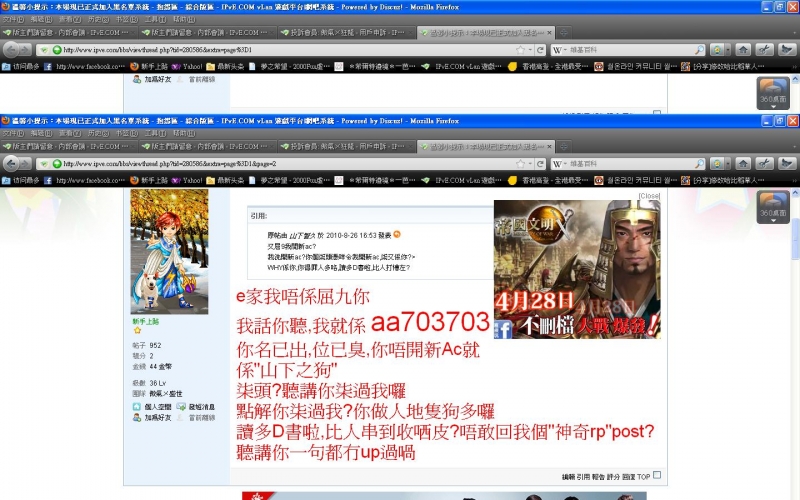This screenshot has height=500, width=800.
Task: Go back in the lower Firefox window
Action: [x=12, y=163]
